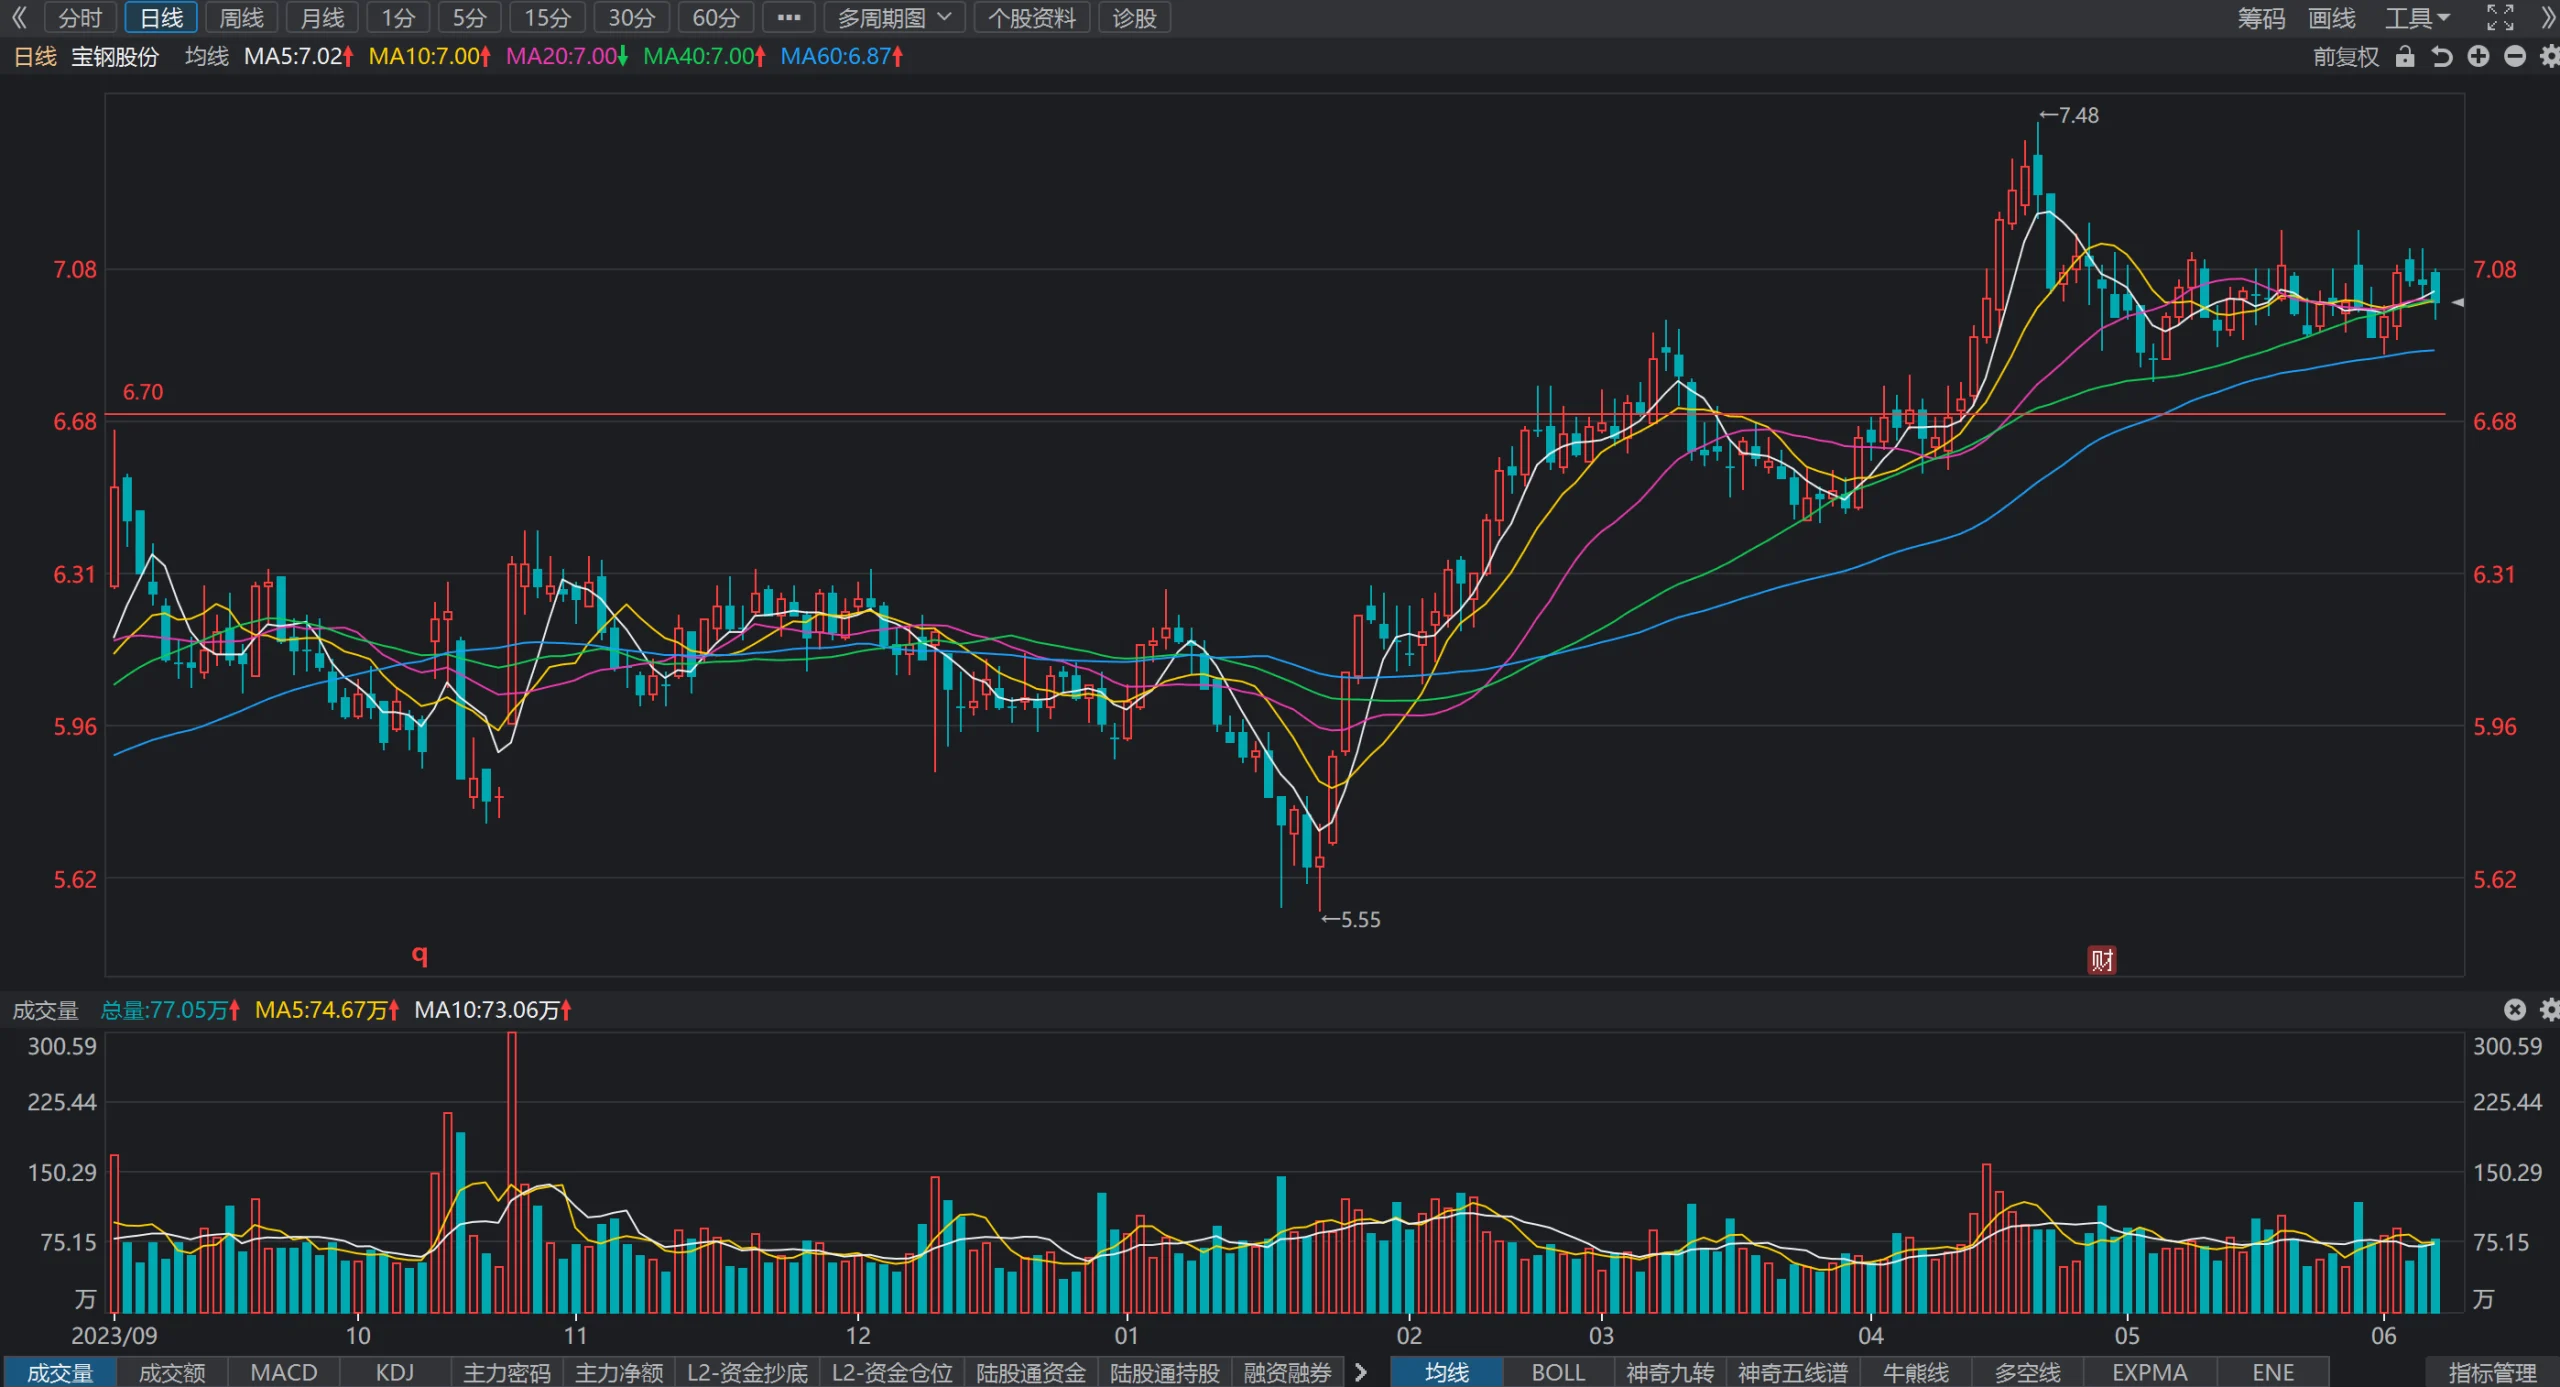Select 成交额 turnover indicator tab
The height and width of the screenshot is (1387, 2560).
click(x=172, y=1373)
